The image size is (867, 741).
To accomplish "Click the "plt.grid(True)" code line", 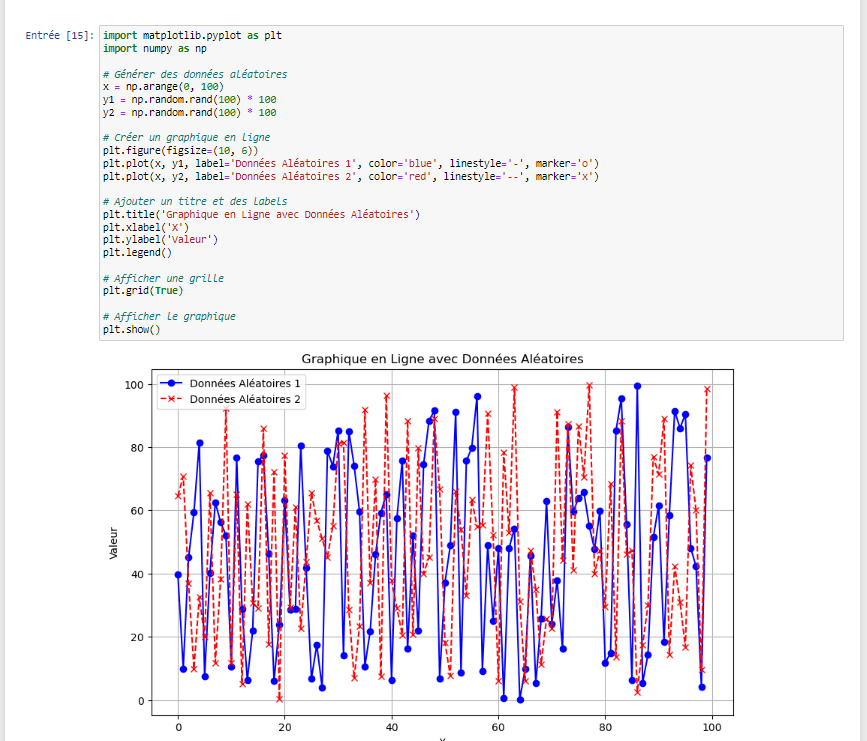I will 139,291.
